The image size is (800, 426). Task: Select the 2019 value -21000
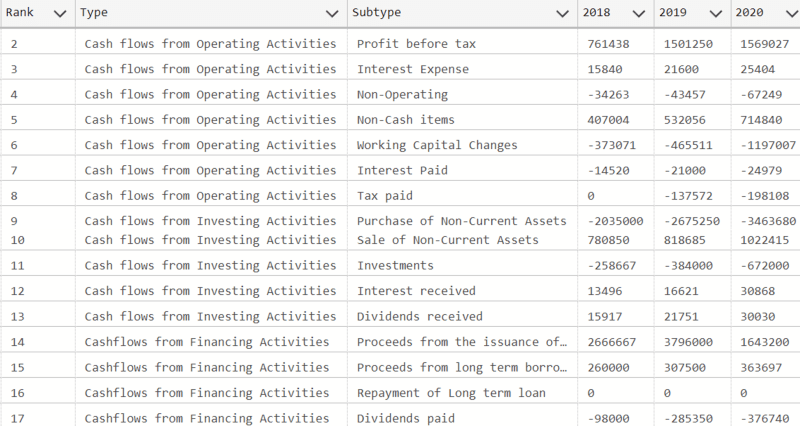tap(685, 170)
